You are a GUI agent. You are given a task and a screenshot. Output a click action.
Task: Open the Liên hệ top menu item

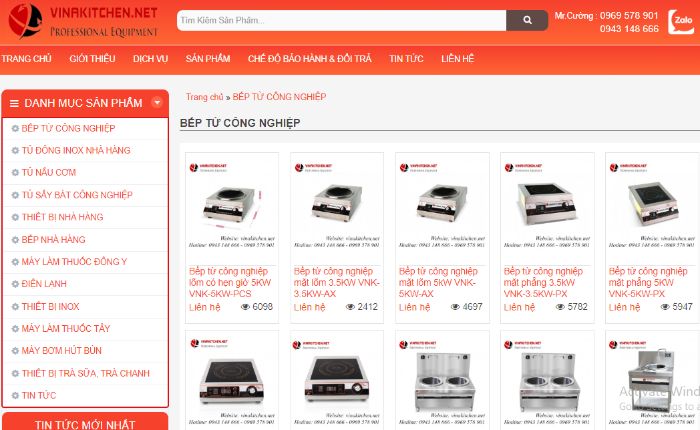[457, 58]
